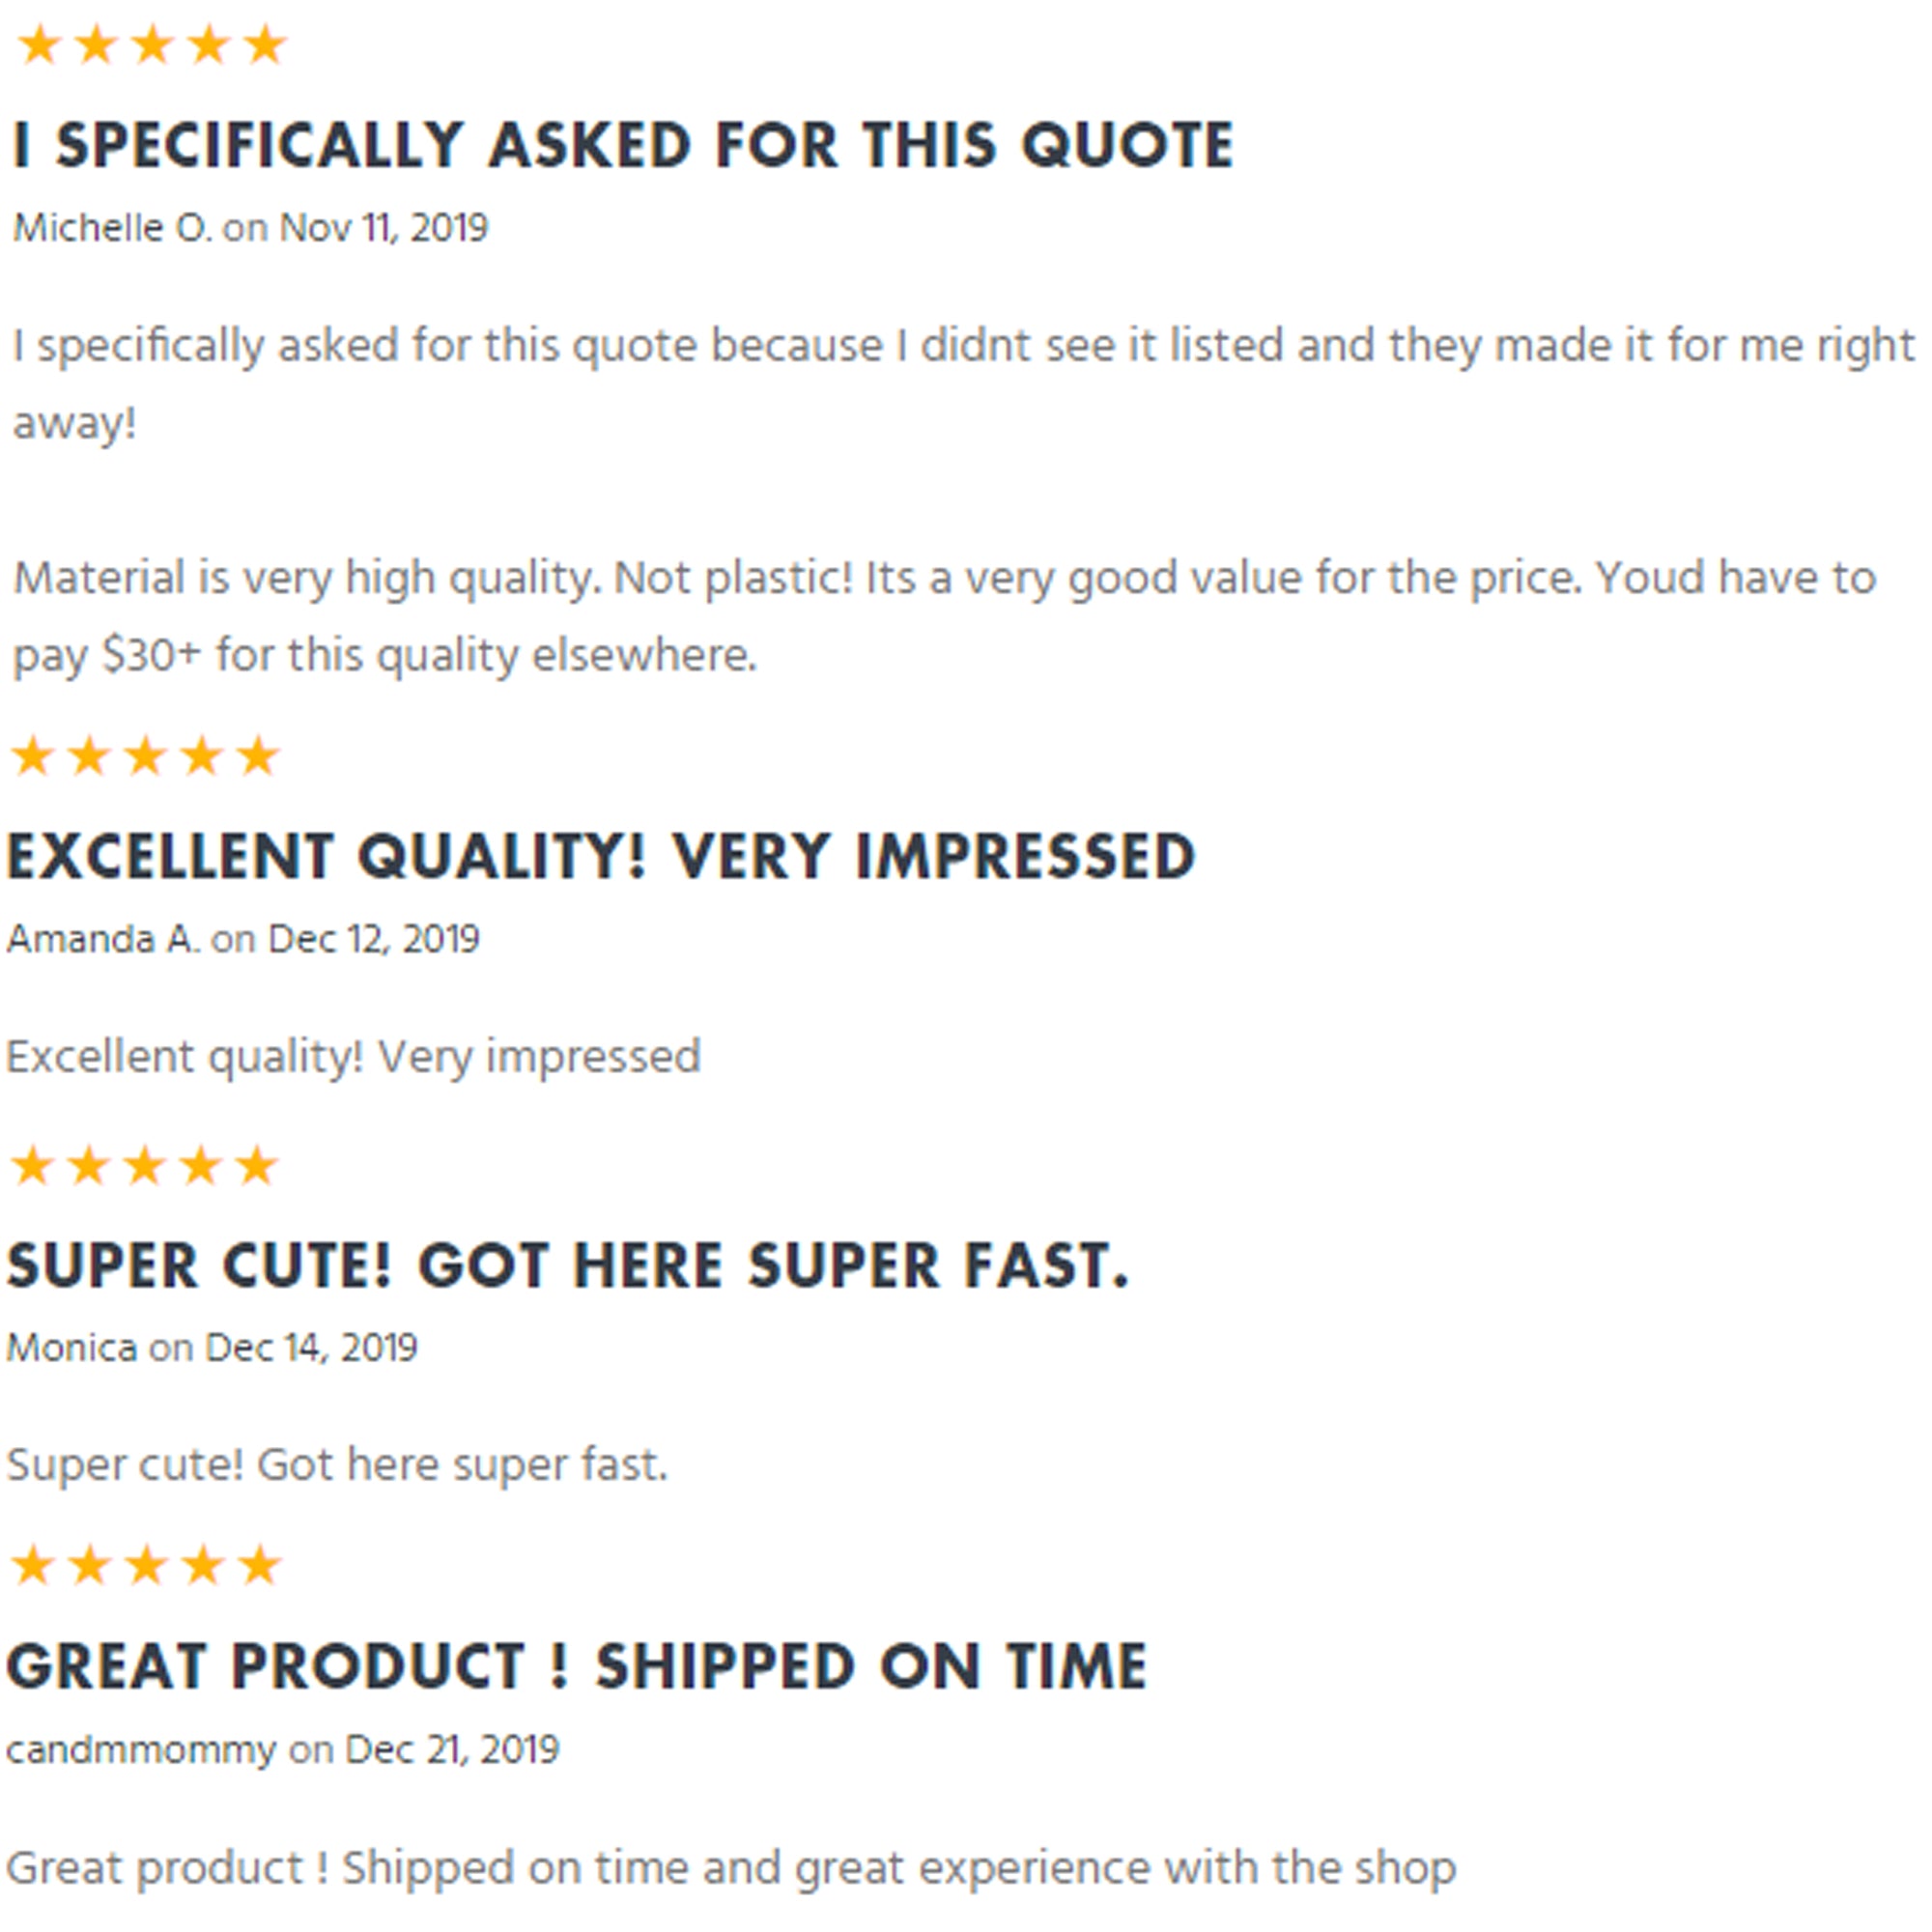Screen dimensions: 1932x1932
Task: Click second star above Super Cute review
Action: point(89,1166)
